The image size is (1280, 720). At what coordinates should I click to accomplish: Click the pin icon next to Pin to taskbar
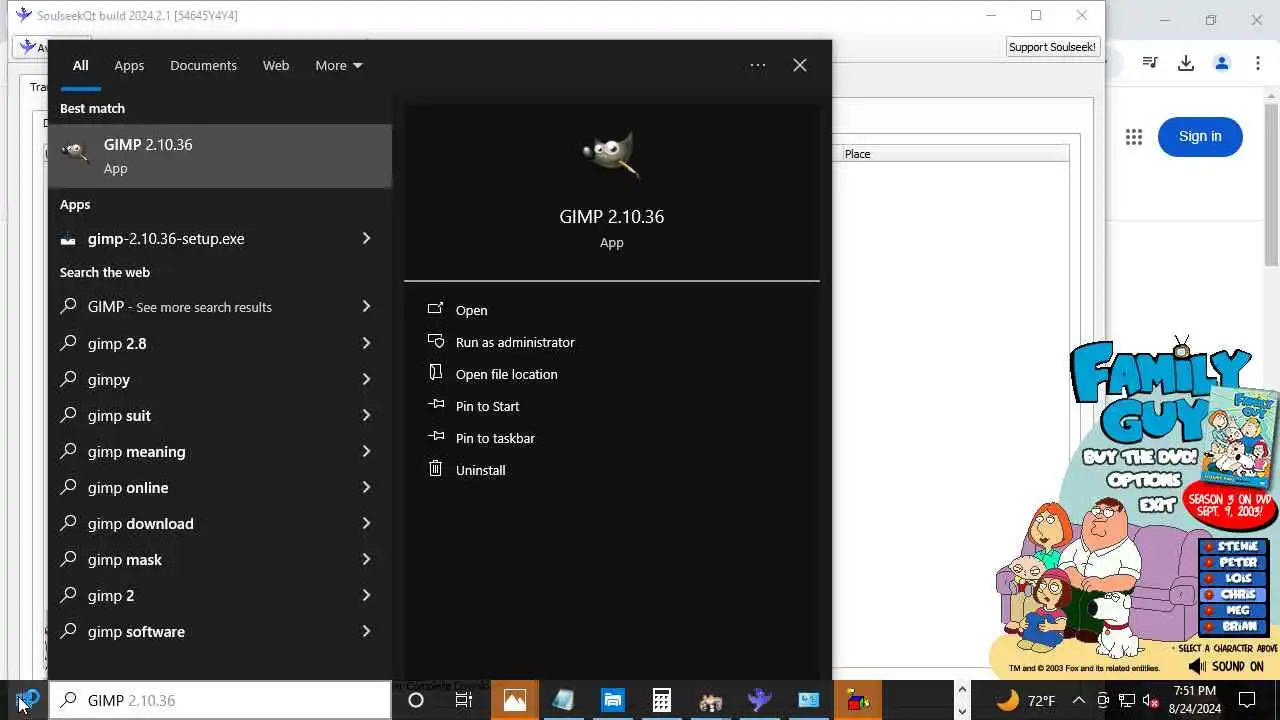pos(435,437)
